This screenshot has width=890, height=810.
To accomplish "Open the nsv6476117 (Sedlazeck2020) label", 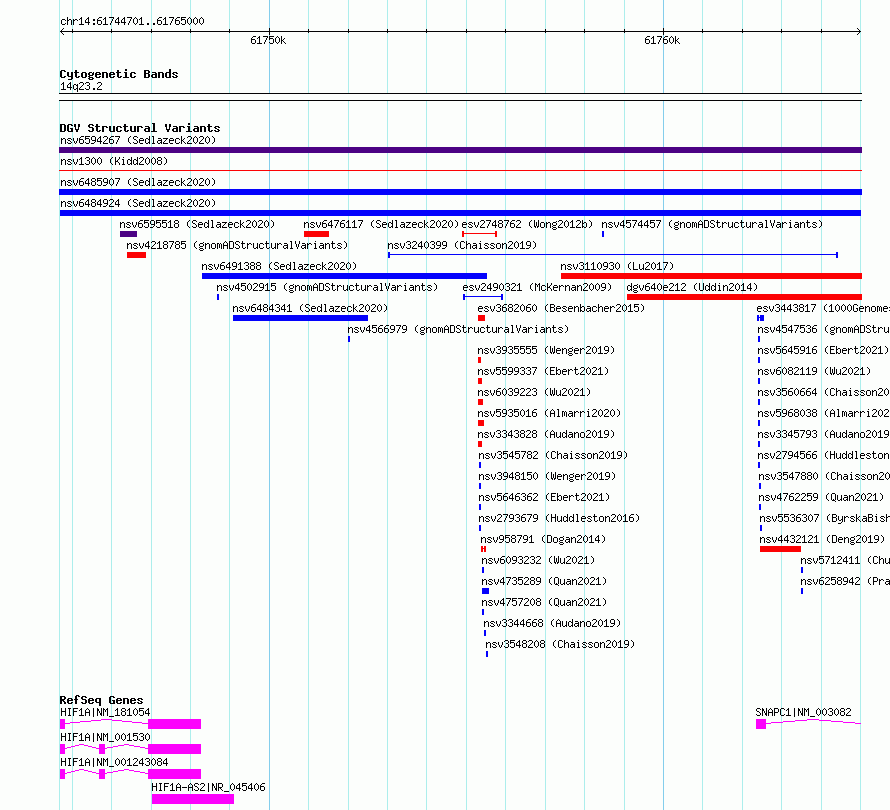I will [381, 224].
